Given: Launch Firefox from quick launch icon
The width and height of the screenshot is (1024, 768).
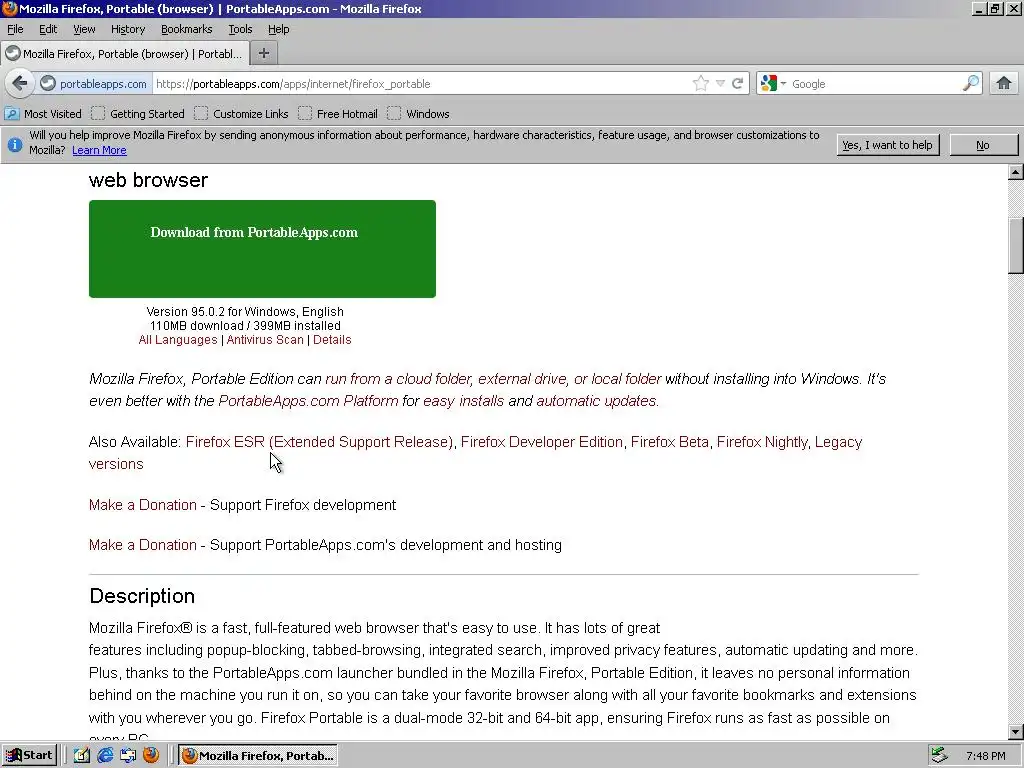Looking at the screenshot, I should pos(151,756).
